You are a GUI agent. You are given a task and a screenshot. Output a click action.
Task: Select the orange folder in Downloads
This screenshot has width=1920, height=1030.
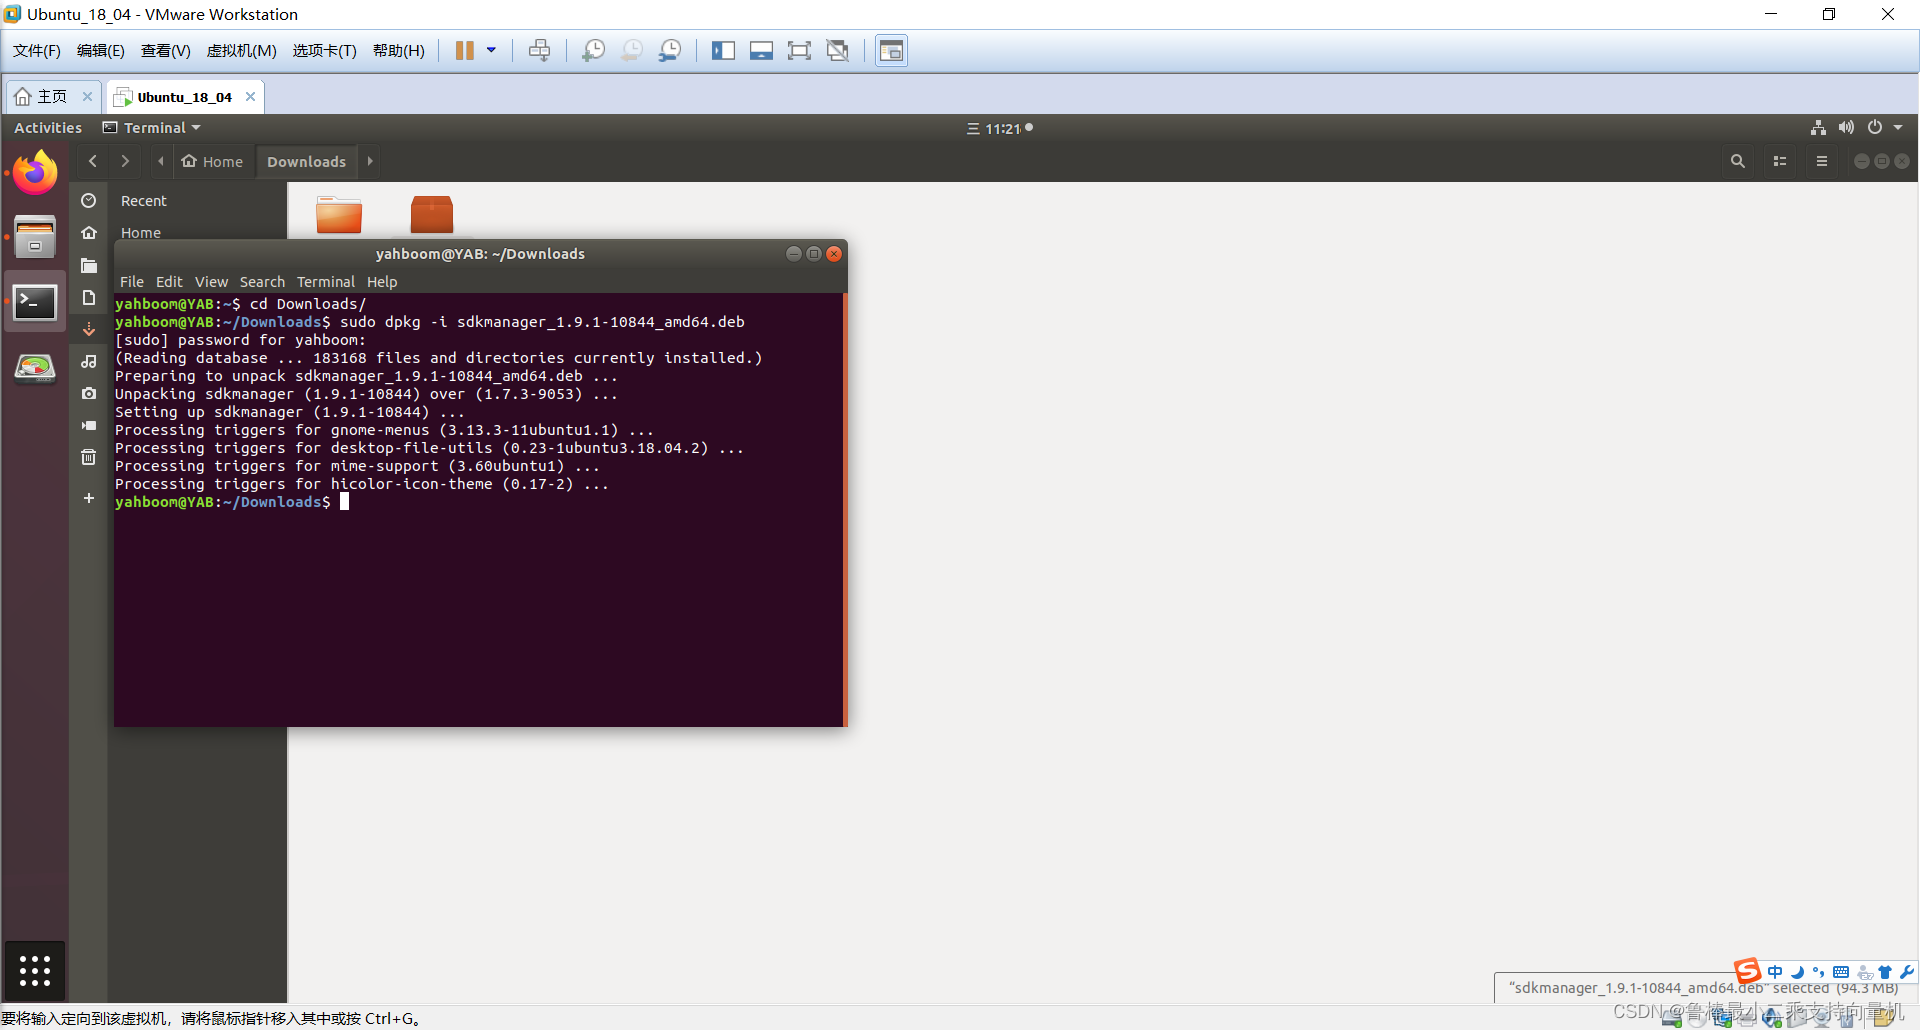click(x=339, y=214)
